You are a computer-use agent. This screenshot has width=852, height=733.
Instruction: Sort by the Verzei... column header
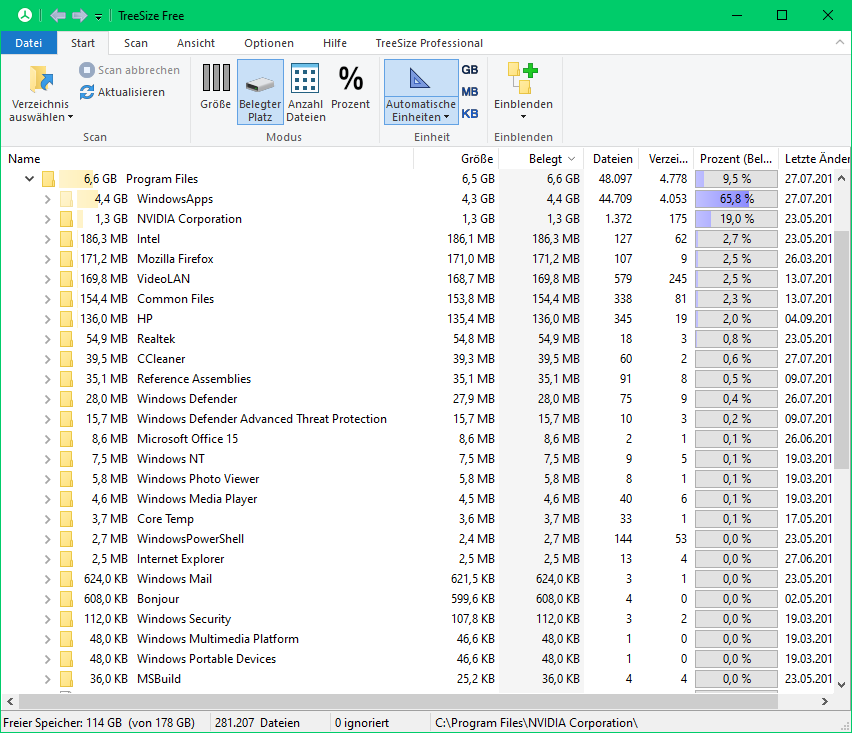pos(667,159)
